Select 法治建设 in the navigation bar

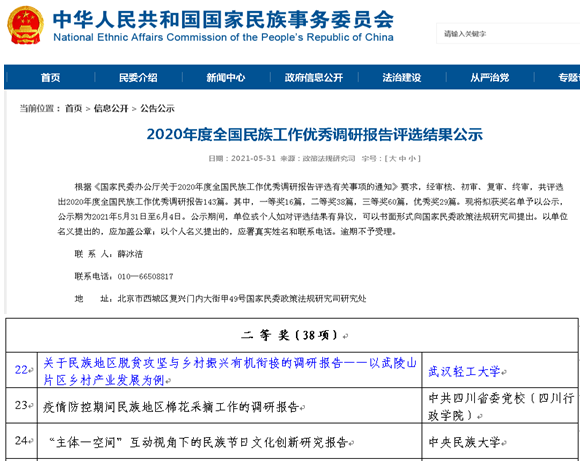(402, 77)
